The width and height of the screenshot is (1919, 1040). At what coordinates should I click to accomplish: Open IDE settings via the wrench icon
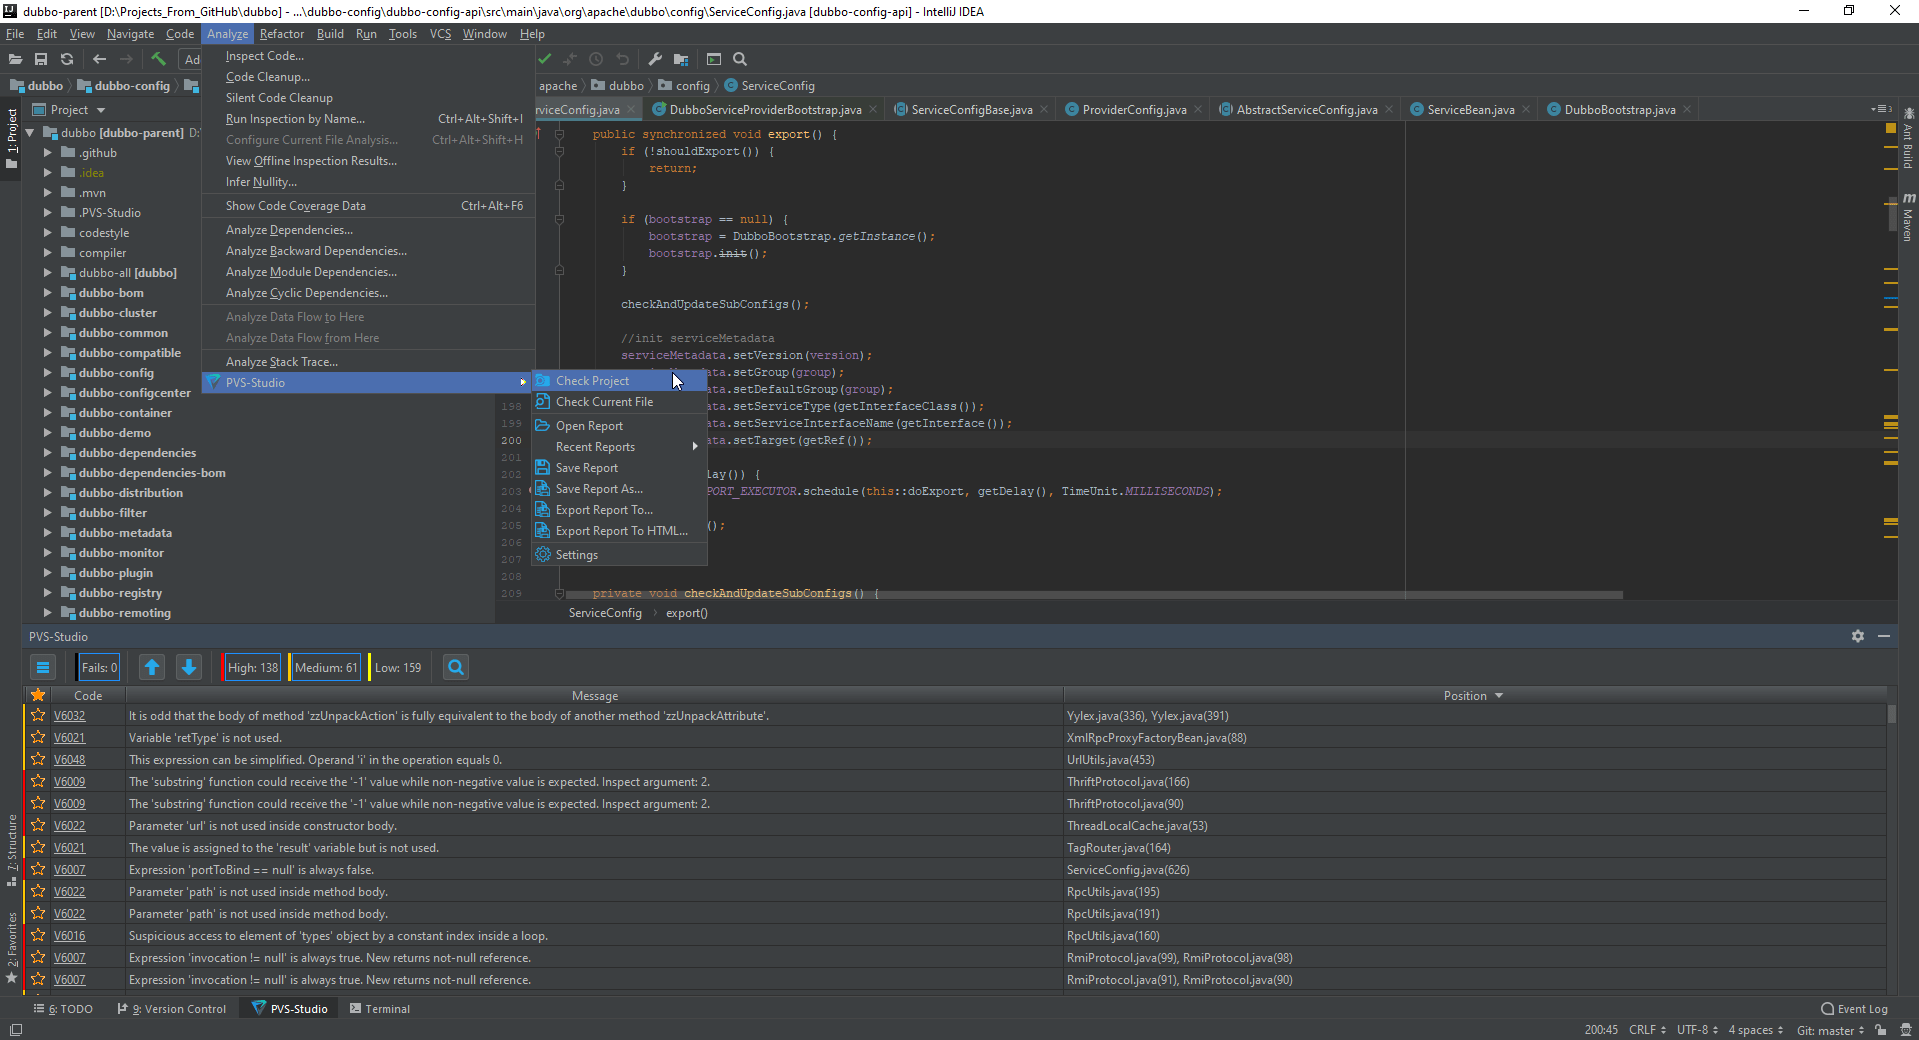(x=655, y=59)
